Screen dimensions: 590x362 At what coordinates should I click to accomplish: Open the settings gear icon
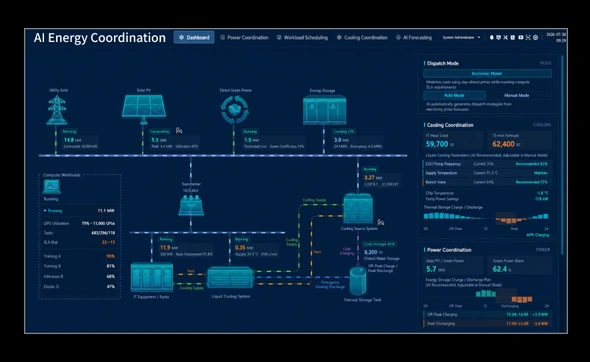click(x=535, y=37)
